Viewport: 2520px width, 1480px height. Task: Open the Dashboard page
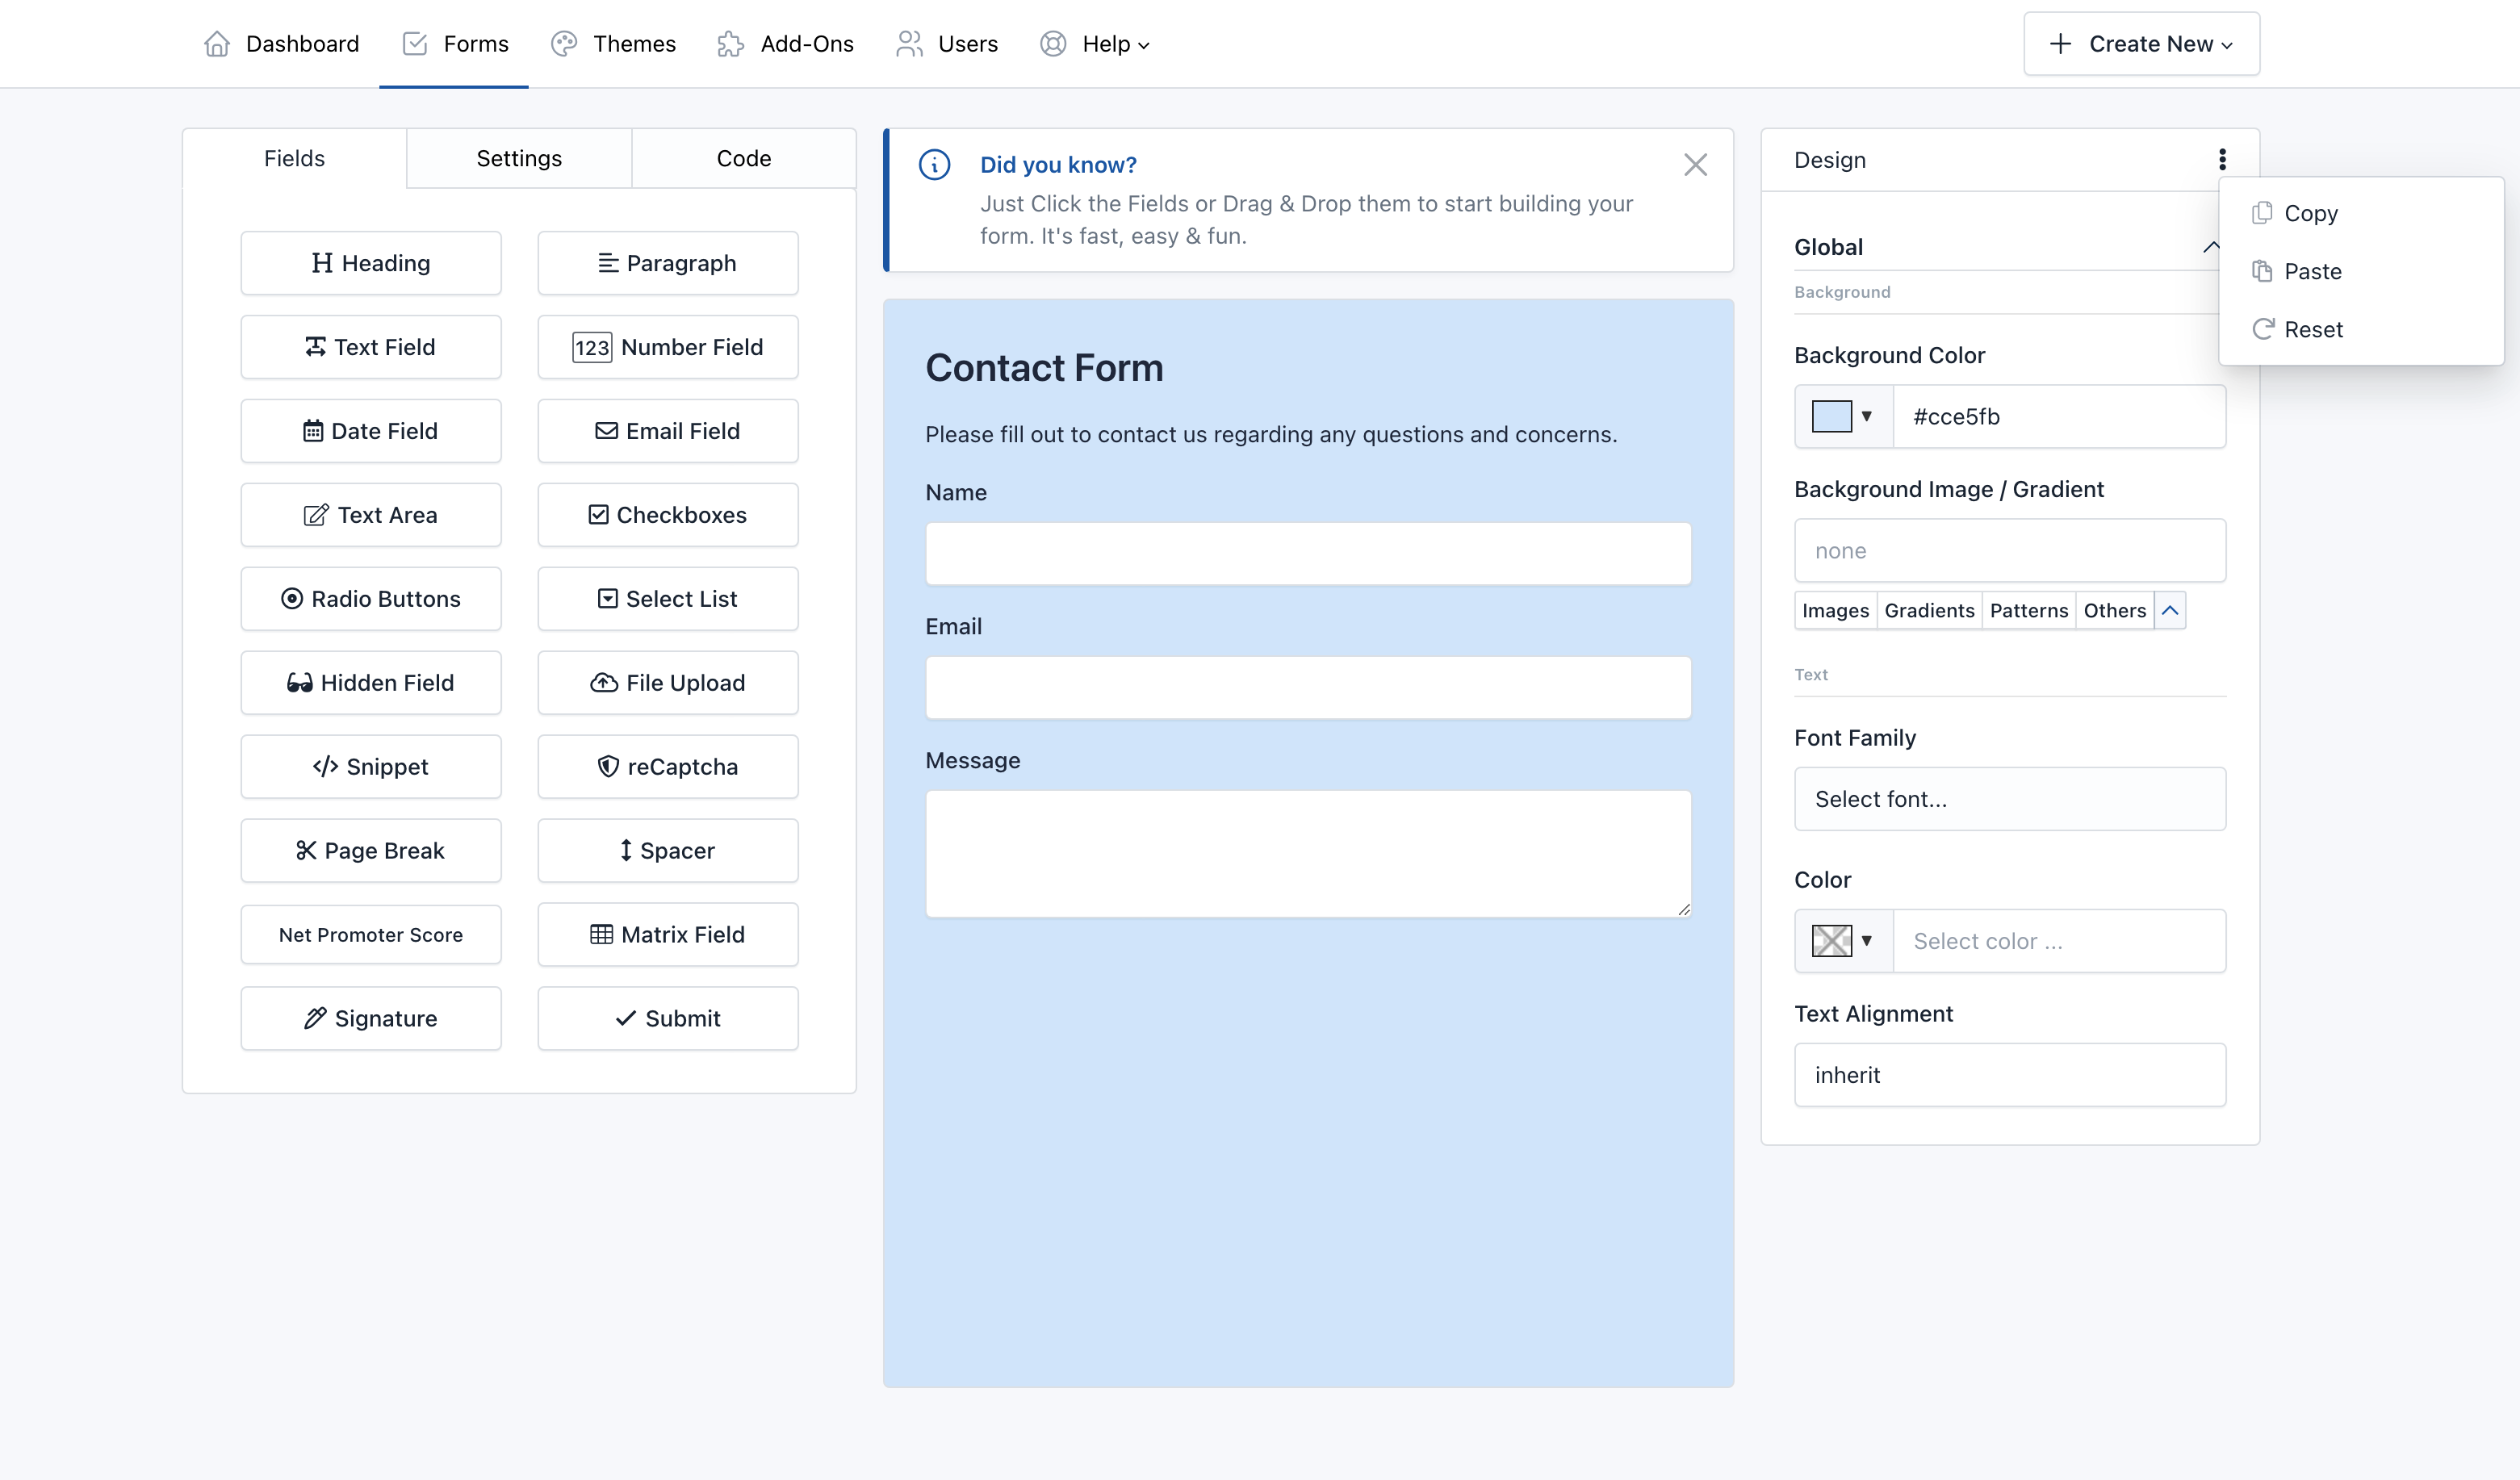click(x=281, y=43)
